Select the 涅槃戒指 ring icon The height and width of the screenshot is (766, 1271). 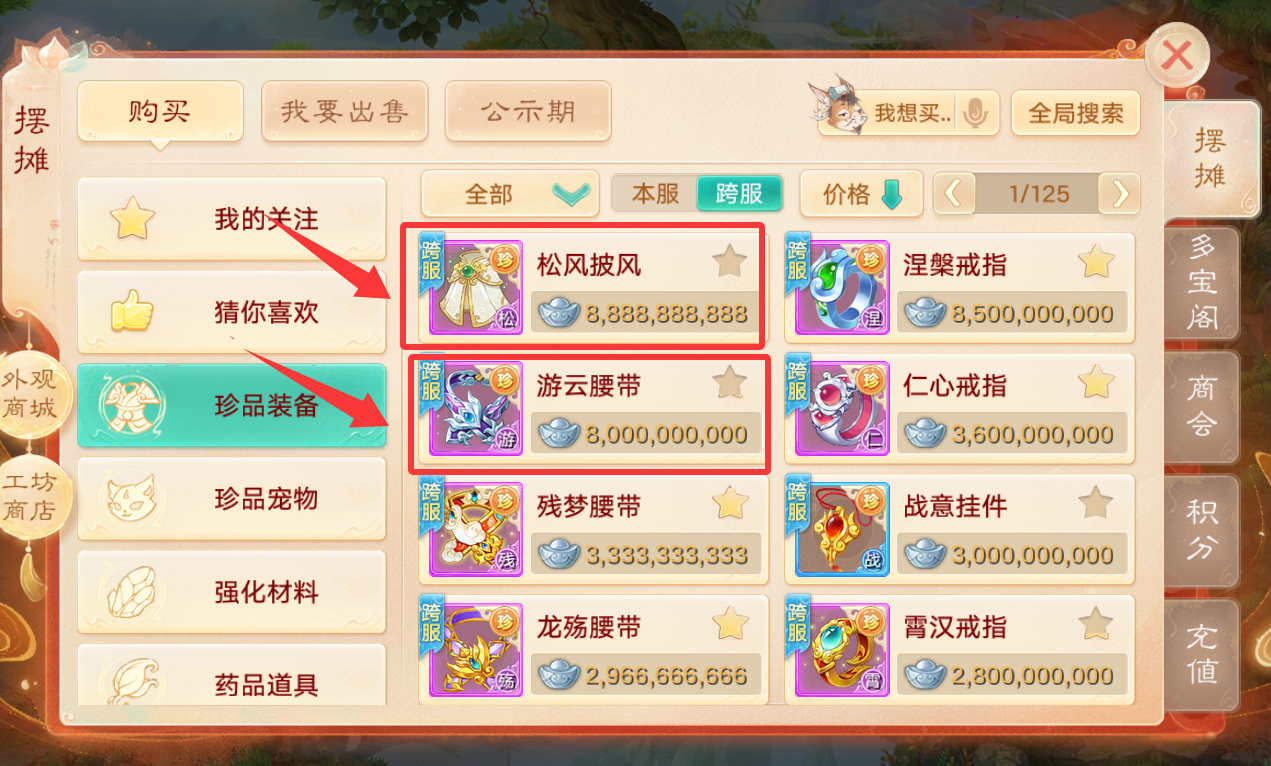(842, 287)
